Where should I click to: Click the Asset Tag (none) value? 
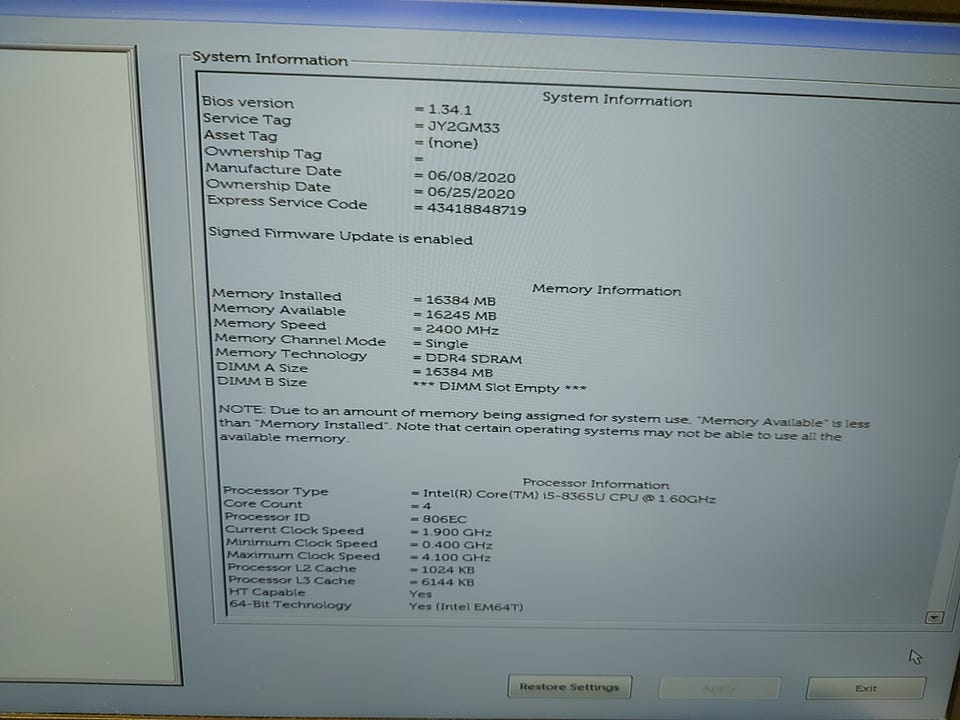pyautogui.click(x=452, y=143)
